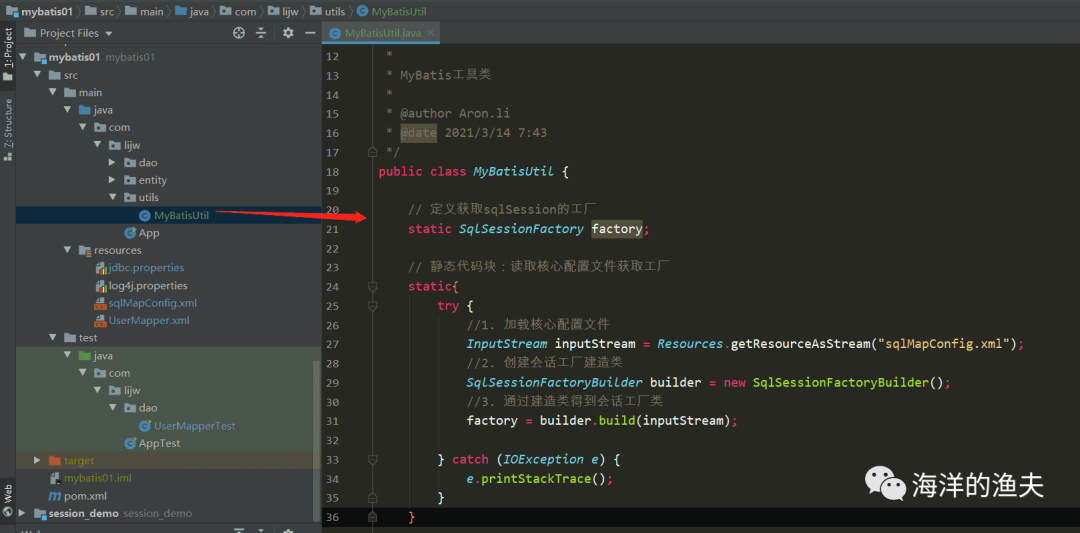This screenshot has width=1080, height=533.
Task: Collapse the mybatis01 module node
Action: [x=23, y=57]
